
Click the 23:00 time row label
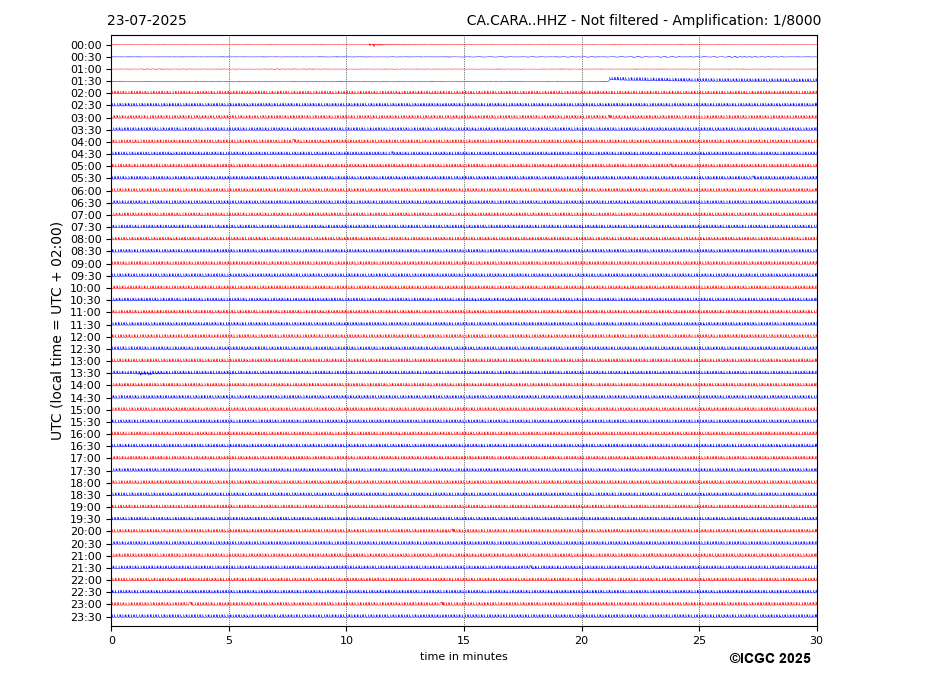pyautogui.click(x=86, y=605)
